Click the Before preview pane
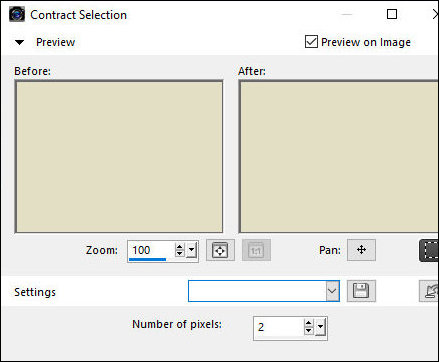This screenshot has height=362, width=439. (119, 157)
